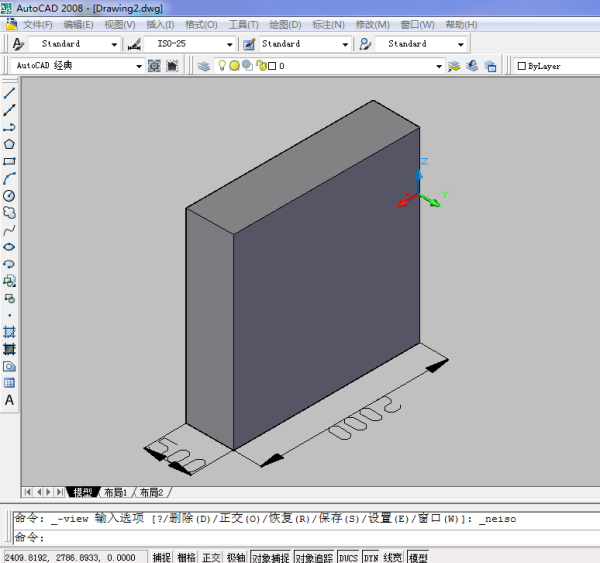600x563 pixels.
Task: Toggle Snap (捕捉) mode in status bar
Action: [x=161, y=557]
